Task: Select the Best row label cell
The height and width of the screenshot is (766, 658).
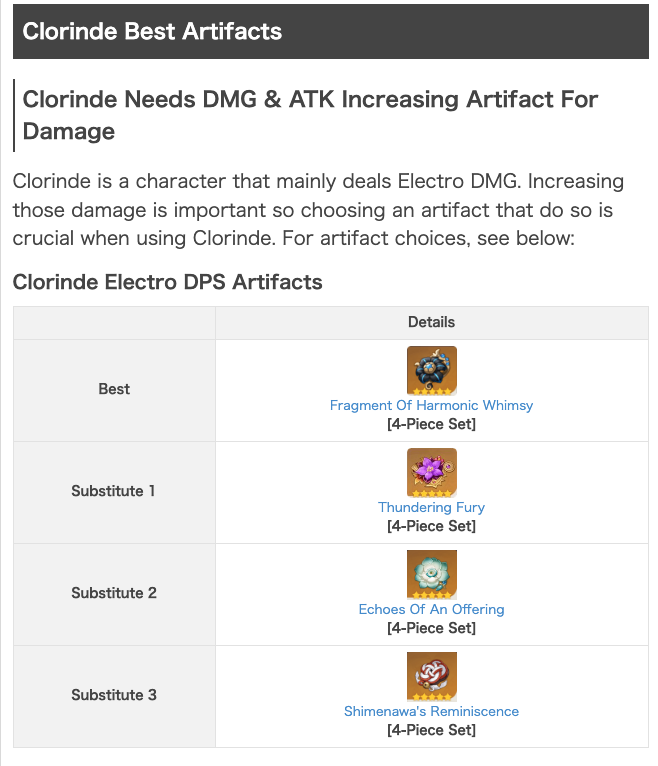Action: (114, 389)
